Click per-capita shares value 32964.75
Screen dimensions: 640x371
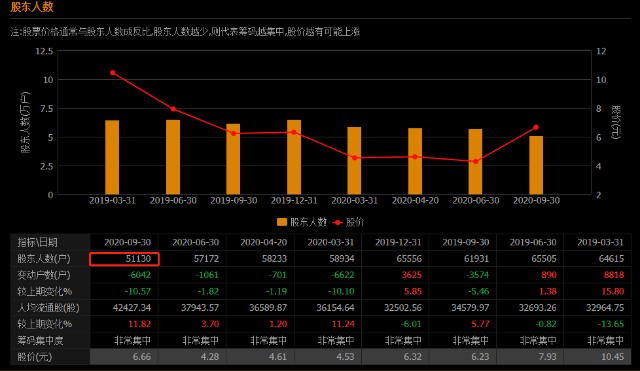(605, 308)
